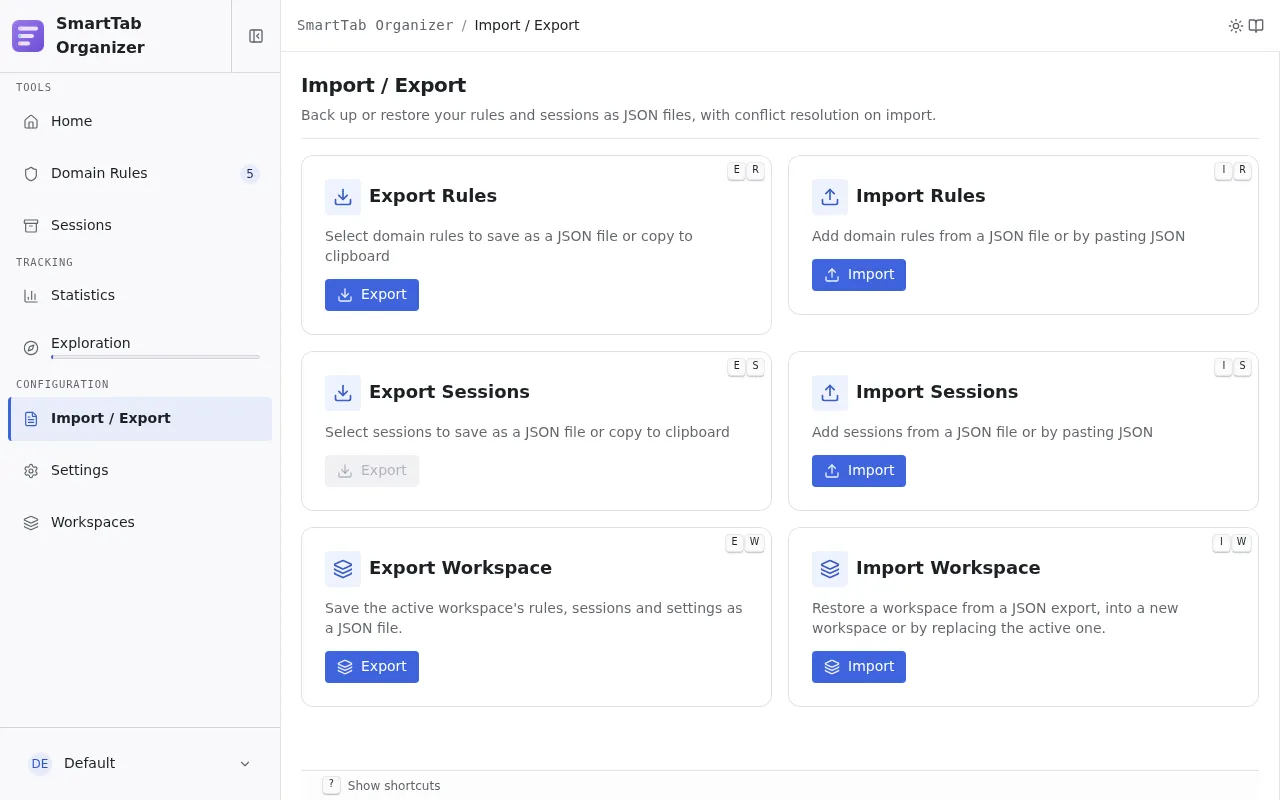Viewport: 1280px width, 800px height.
Task: Click the Import button under Import Workspace
Action: click(859, 667)
